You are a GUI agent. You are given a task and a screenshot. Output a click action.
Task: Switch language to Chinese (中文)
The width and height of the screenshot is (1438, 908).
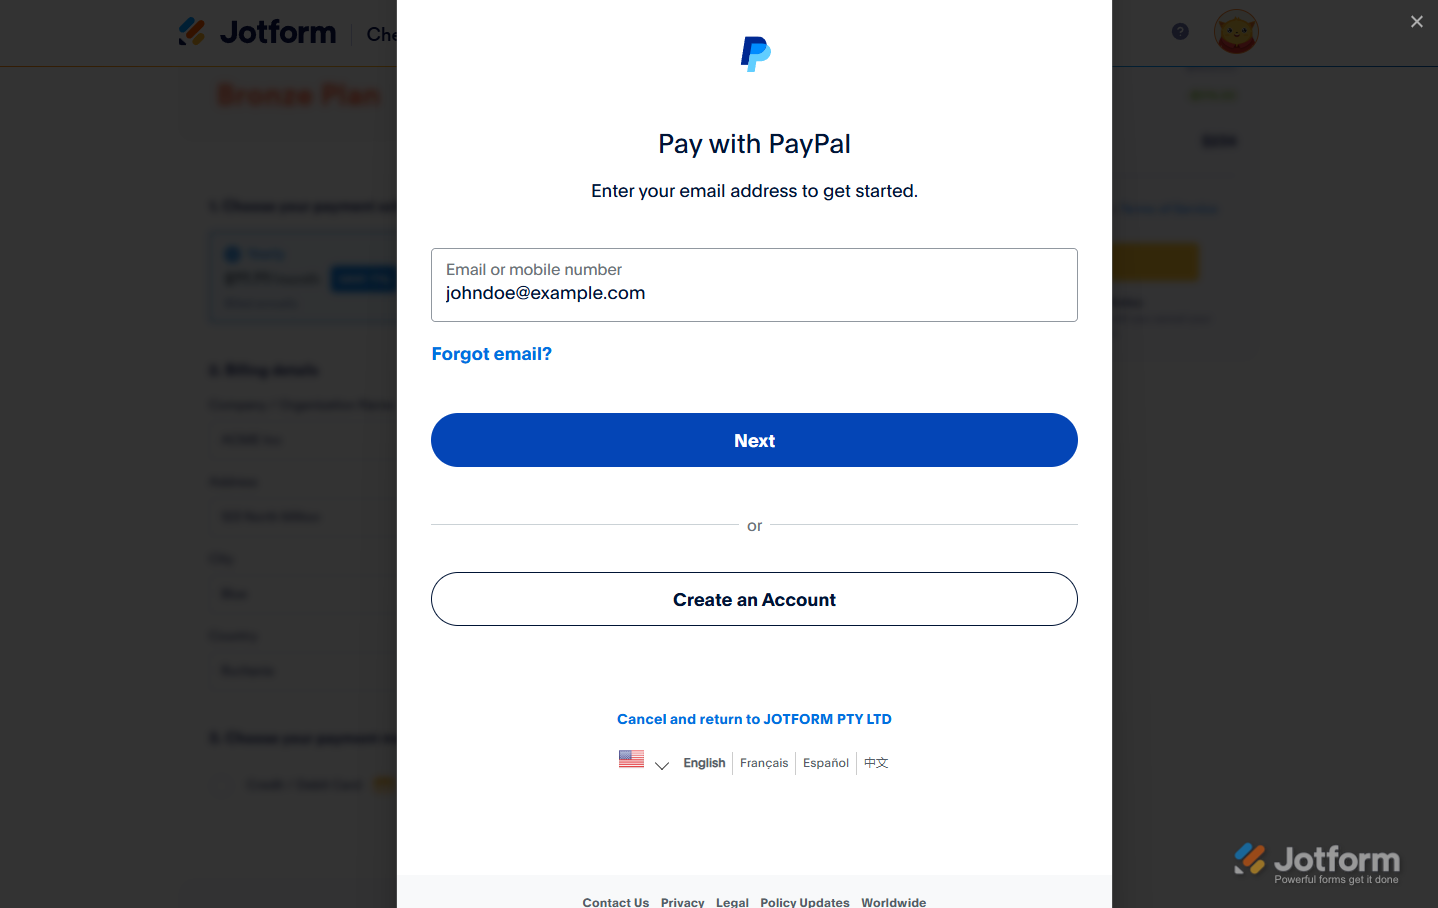pyautogui.click(x=876, y=763)
